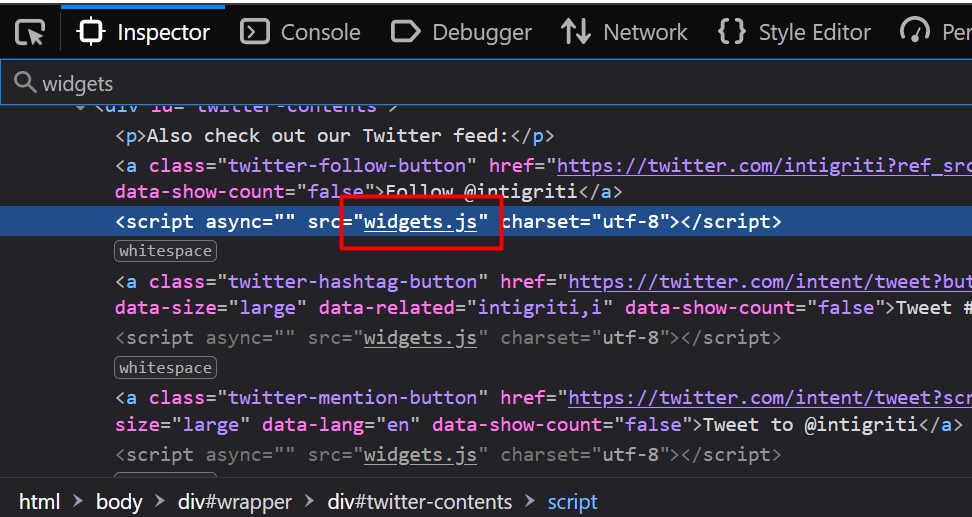Select html in the breadcrumb trail

tap(40, 502)
